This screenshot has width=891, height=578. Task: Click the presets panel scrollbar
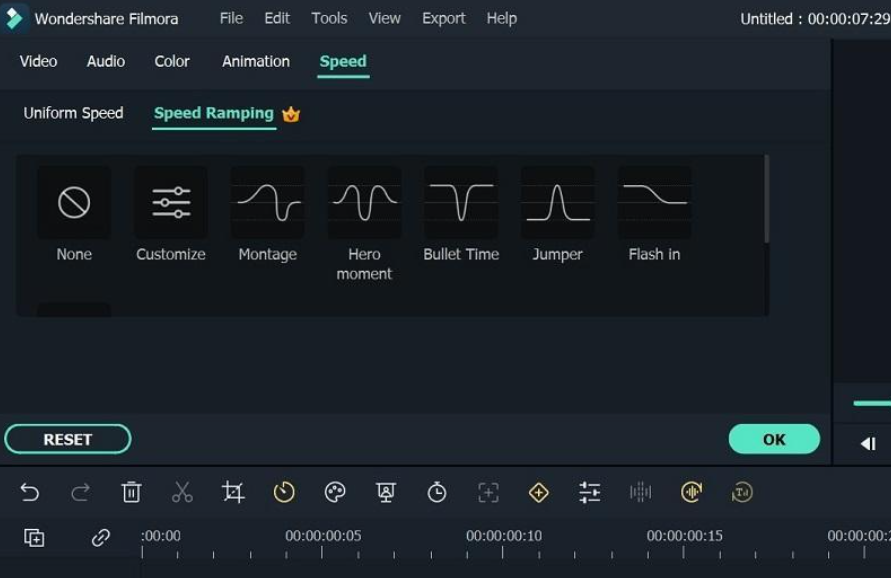pyautogui.click(x=767, y=199)
